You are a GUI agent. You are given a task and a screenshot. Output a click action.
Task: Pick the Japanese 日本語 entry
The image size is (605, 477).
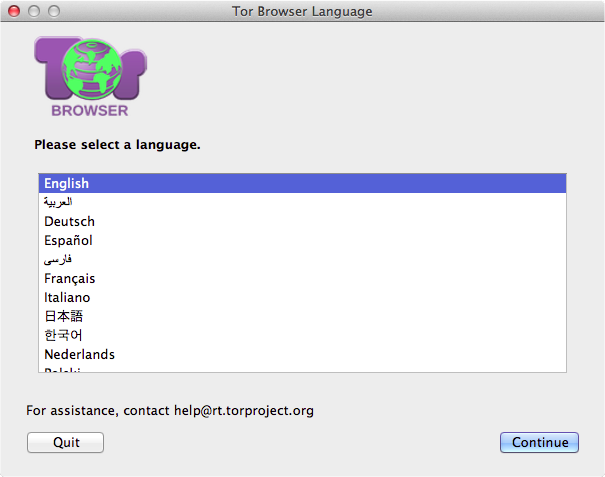(302, 316)
